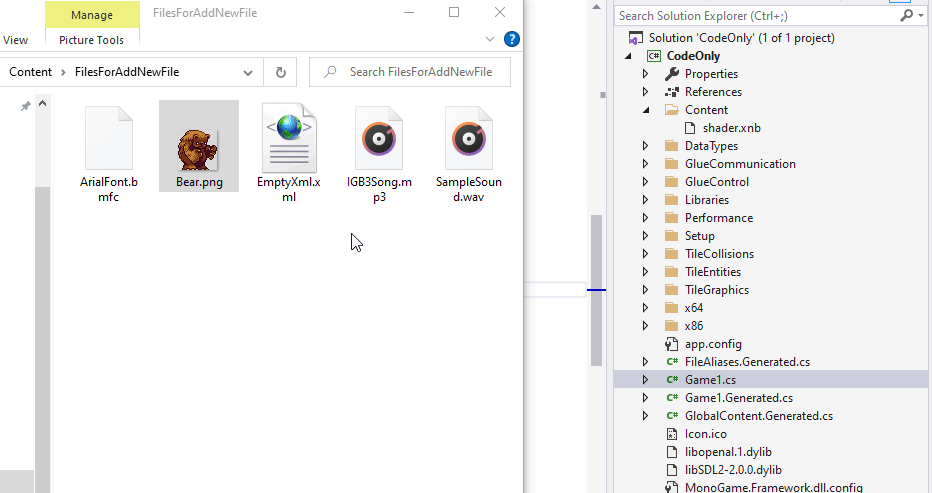Select app.config in the solution tree
Viewport: 932px width, 493px height.
click(x=712, y=344)
